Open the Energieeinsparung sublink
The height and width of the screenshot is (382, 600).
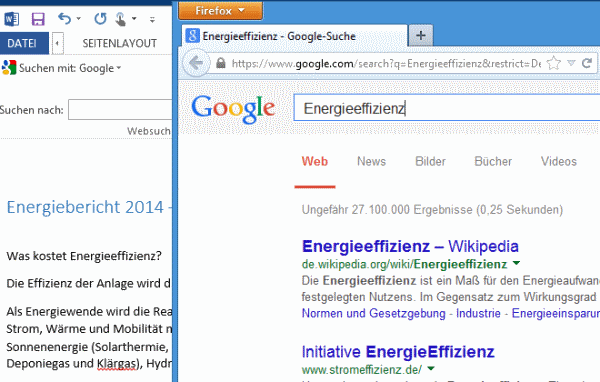(556, 313)
